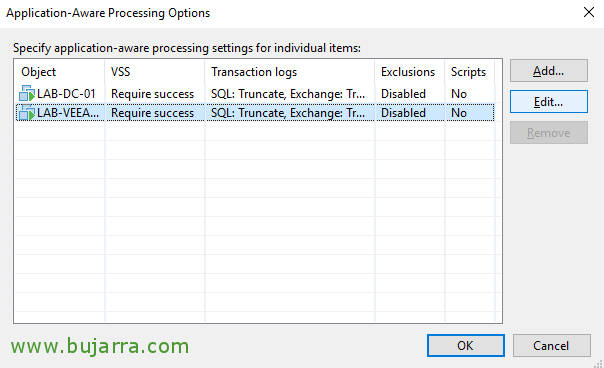Close the Application-Aware Processing Options dialog
The image size is (604, 368).
589,12
